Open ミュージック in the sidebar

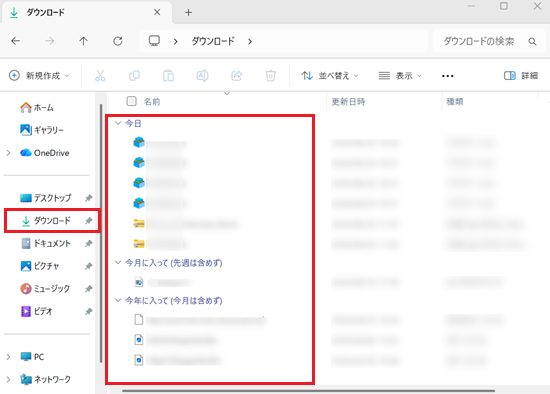[45, 288]
